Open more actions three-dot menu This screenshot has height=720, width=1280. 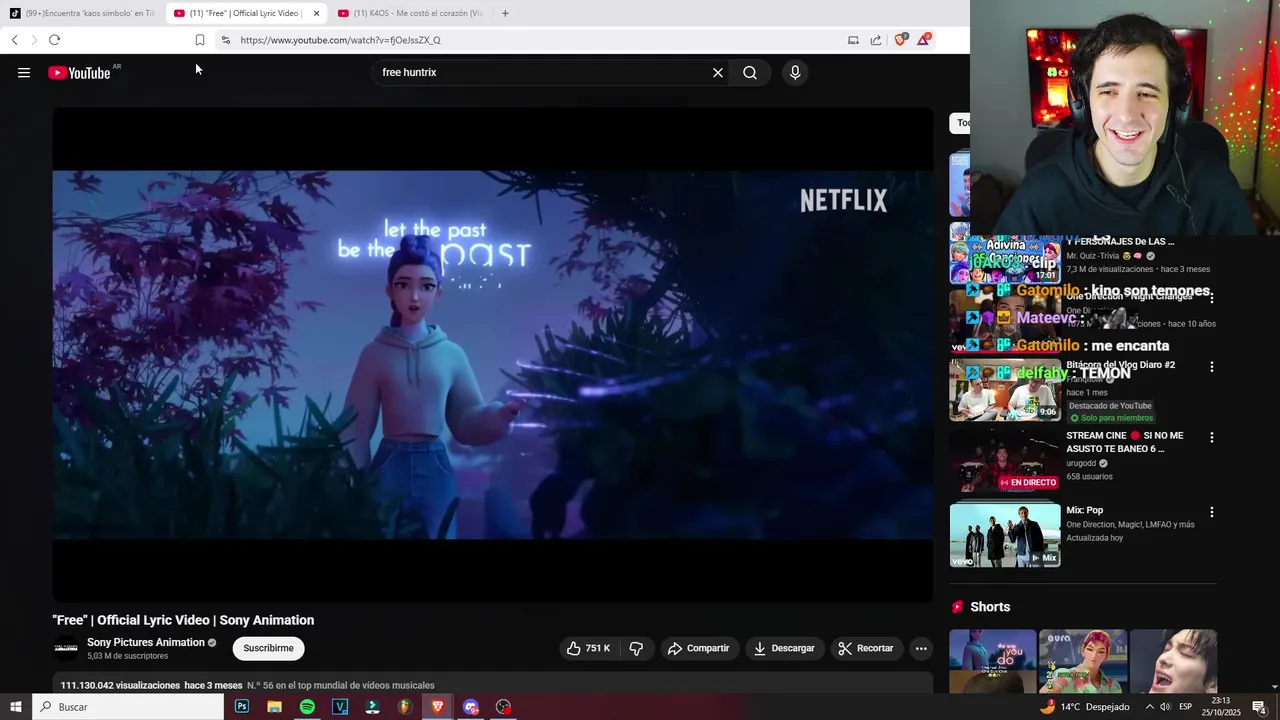921,648
